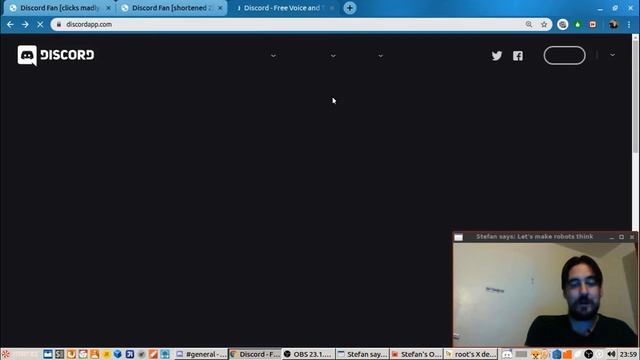Click the round white-ringed extension icon
640x360 pixels.
click(563, 24)
